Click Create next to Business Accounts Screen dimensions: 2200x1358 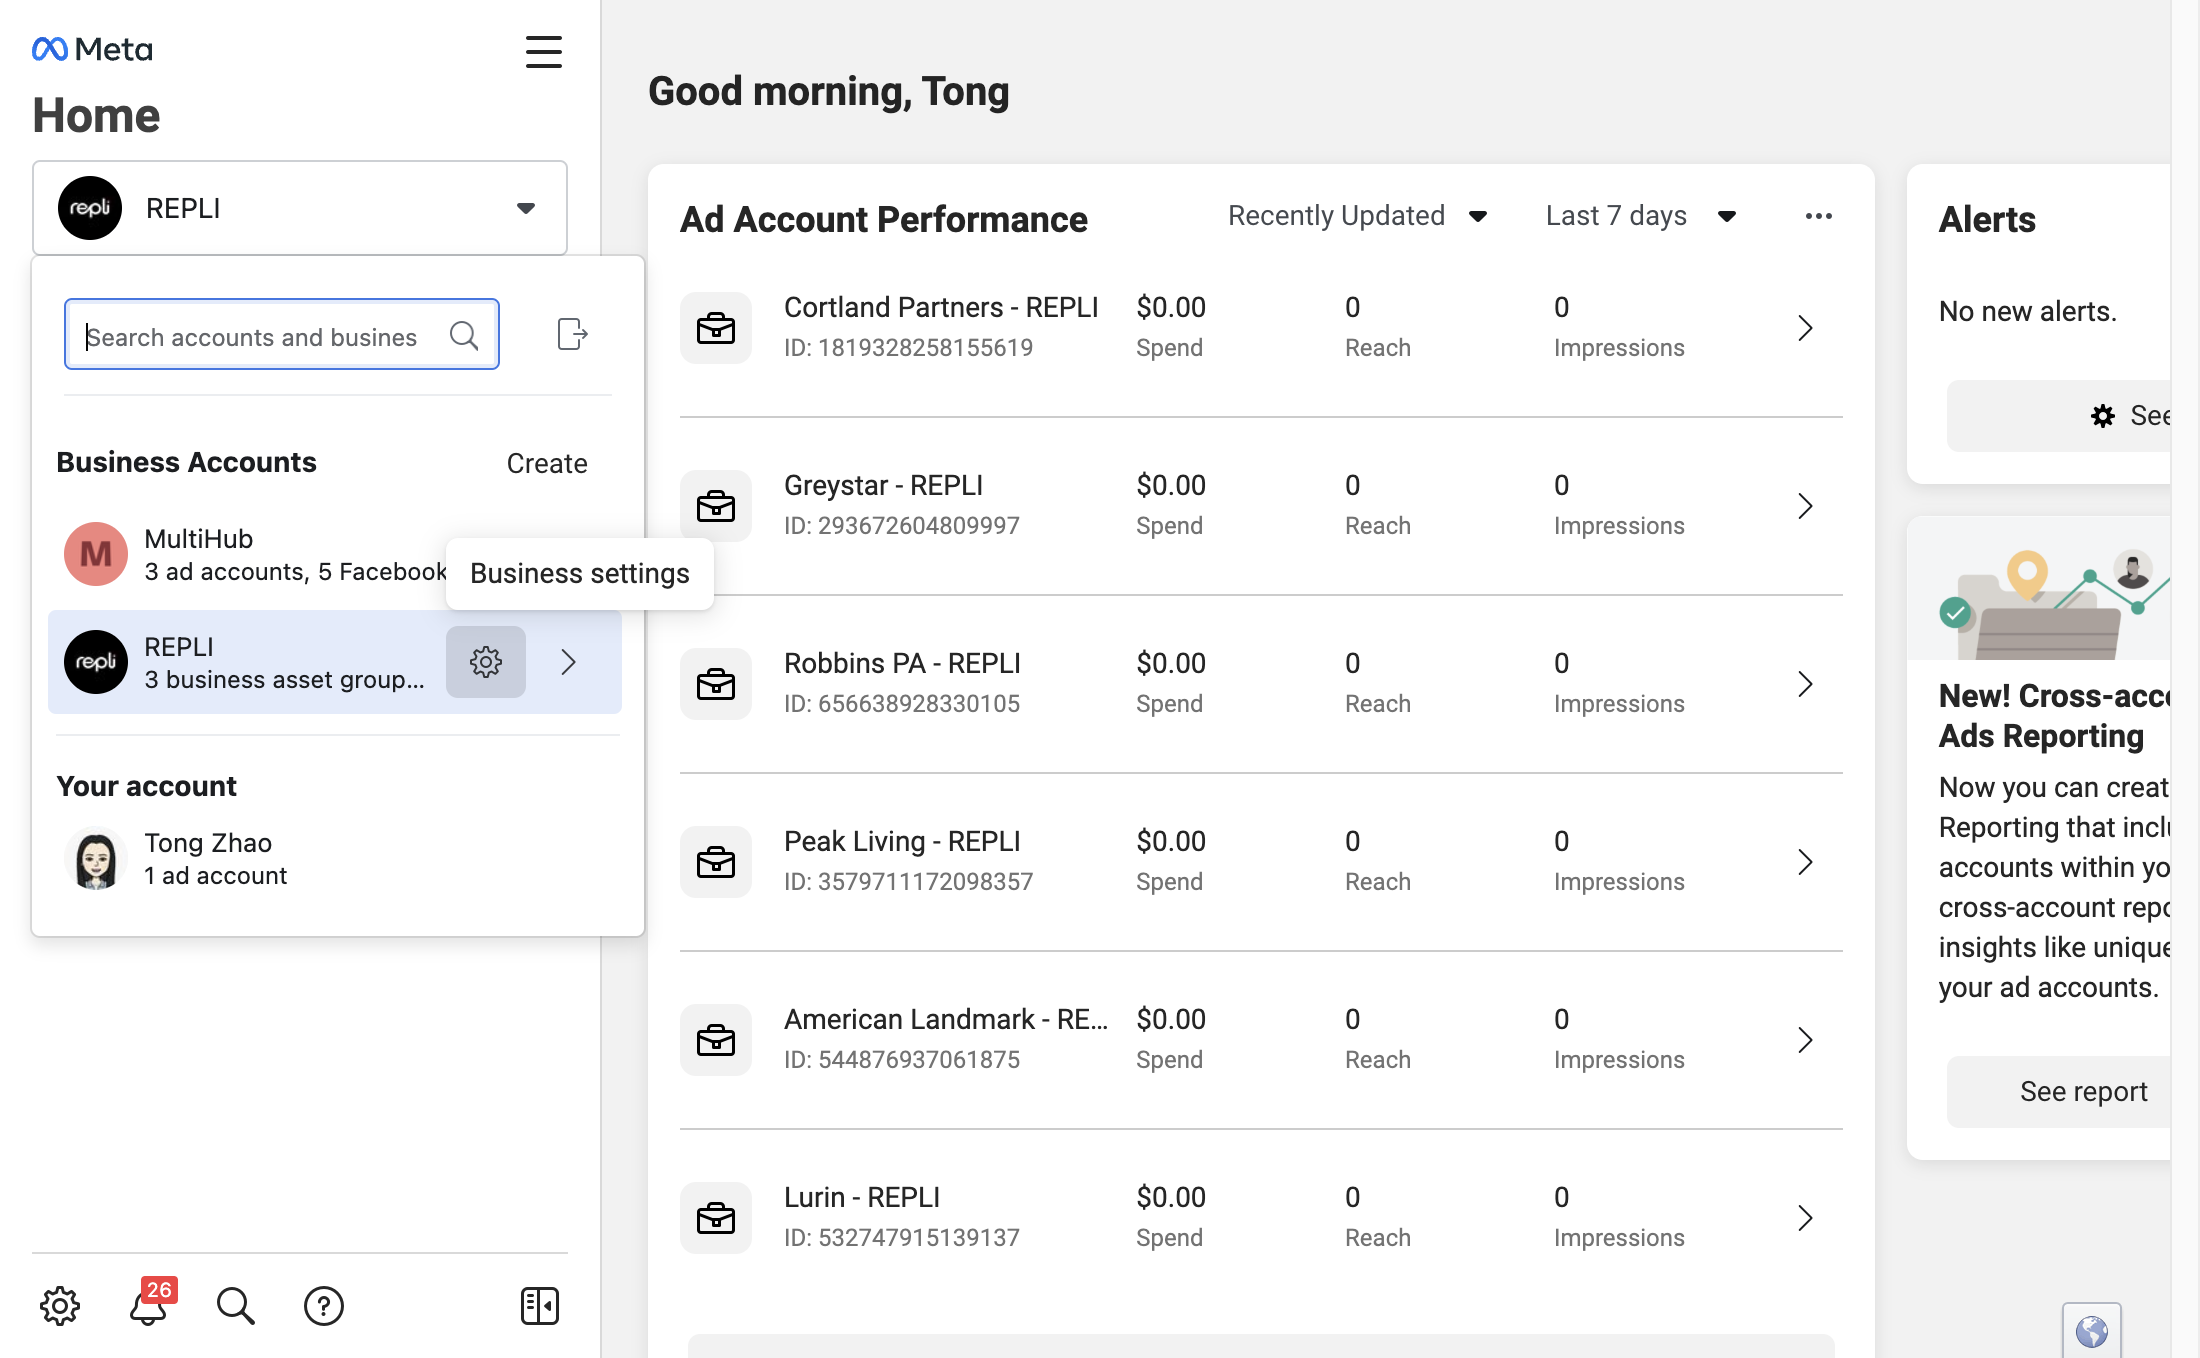tap(547, 463)
